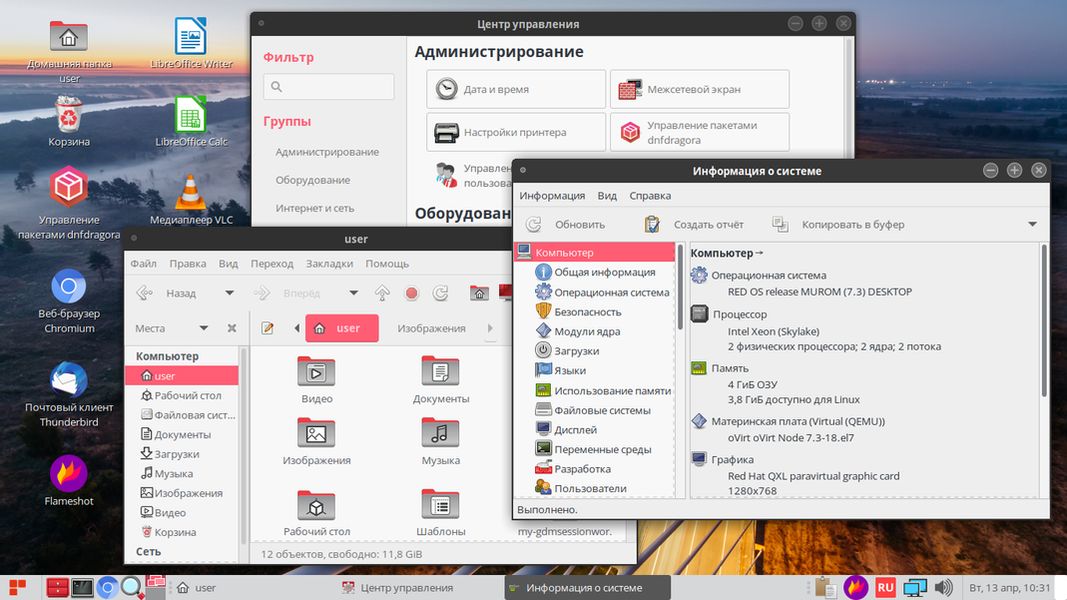Click the volume icon in system tray
This screenshot has height=600, width=1067.
pyautogui.click(x=943, y=588)
